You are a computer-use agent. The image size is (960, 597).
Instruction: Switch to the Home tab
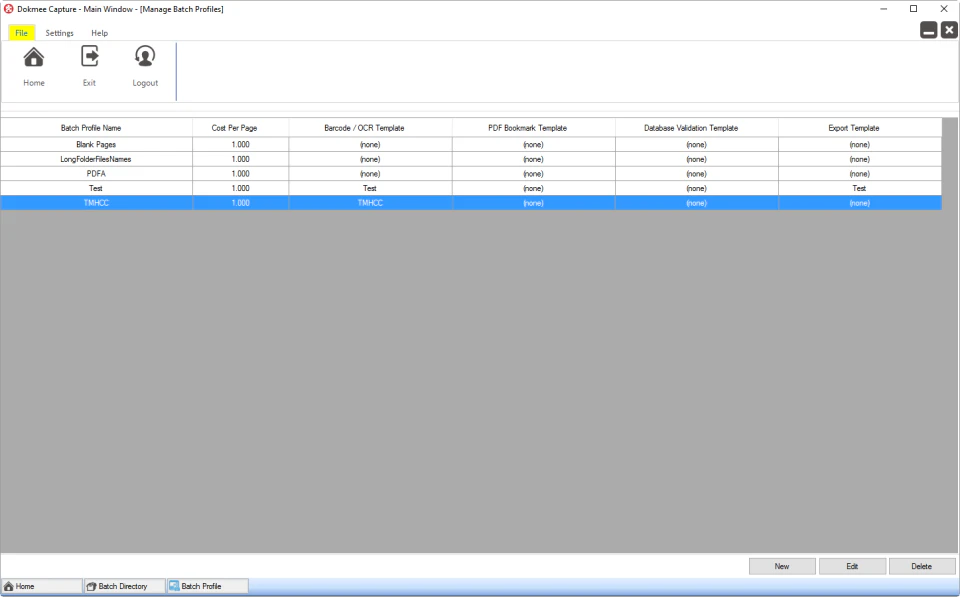42,586
